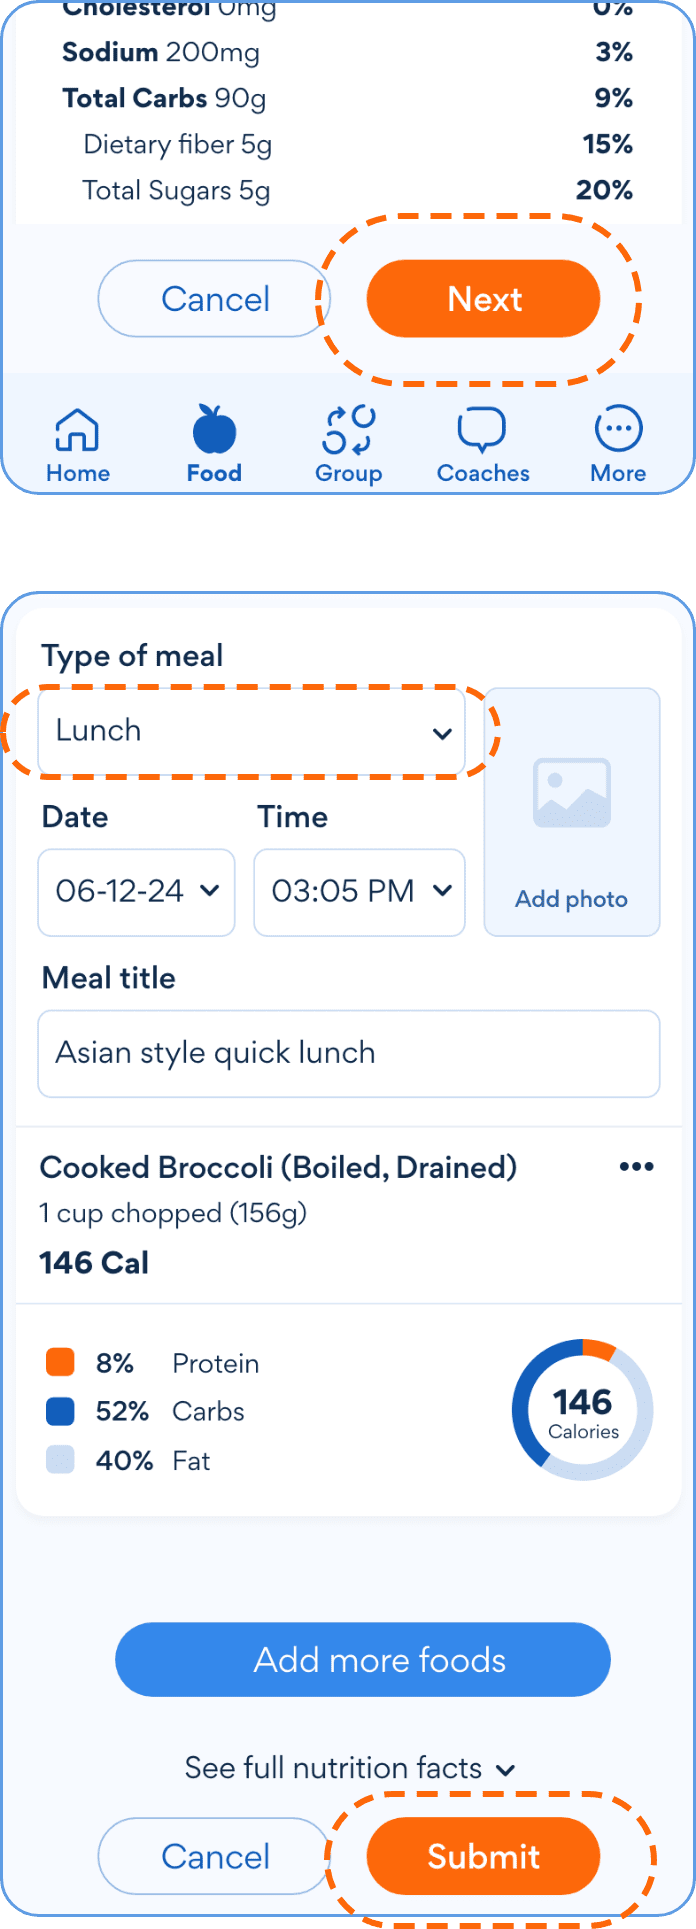The image size is (696, 1929).
Task: Tap the More ellipsis icon
Action: [x=618, y=430]
